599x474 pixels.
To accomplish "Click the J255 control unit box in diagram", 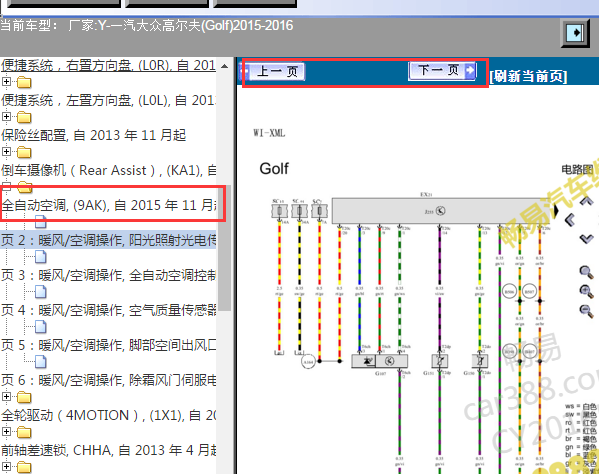I will click(x=442, y=211).
